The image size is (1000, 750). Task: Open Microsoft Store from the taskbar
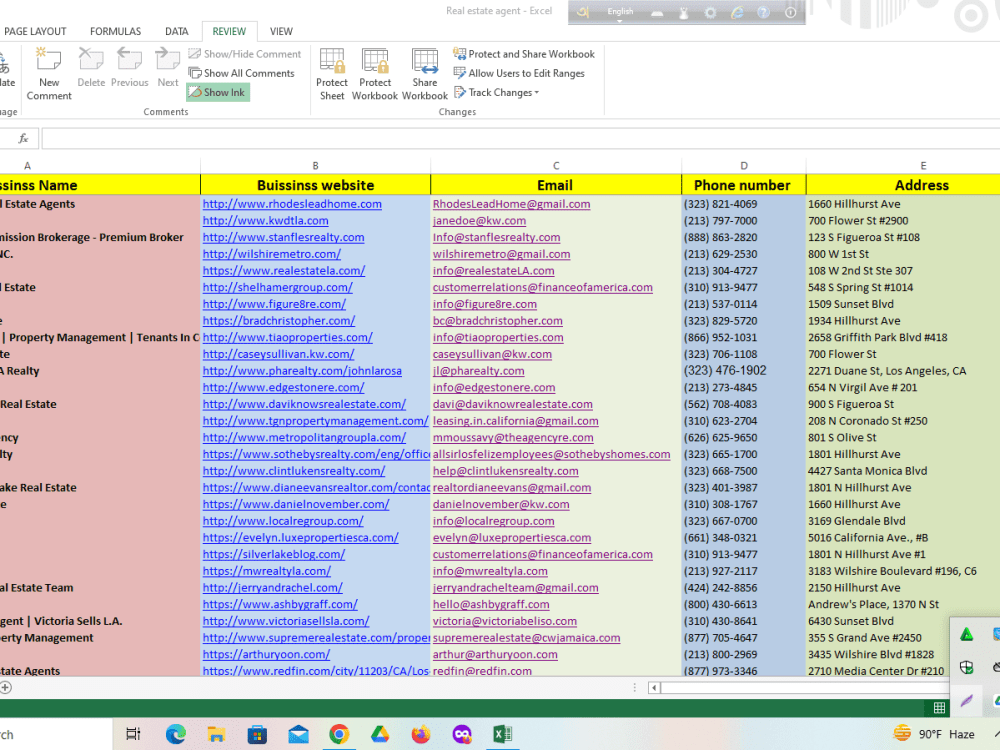pyautogui.click(x=257, y=734)
